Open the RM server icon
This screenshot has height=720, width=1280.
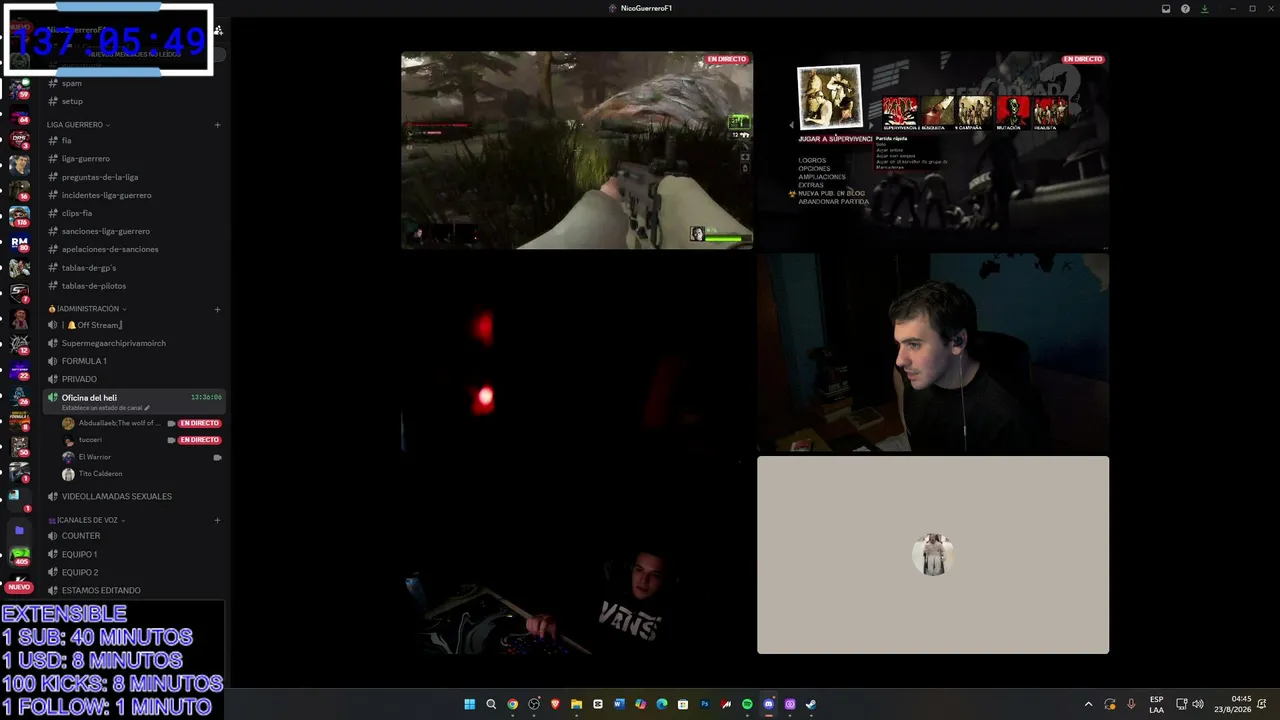click(x=19, y=242)
